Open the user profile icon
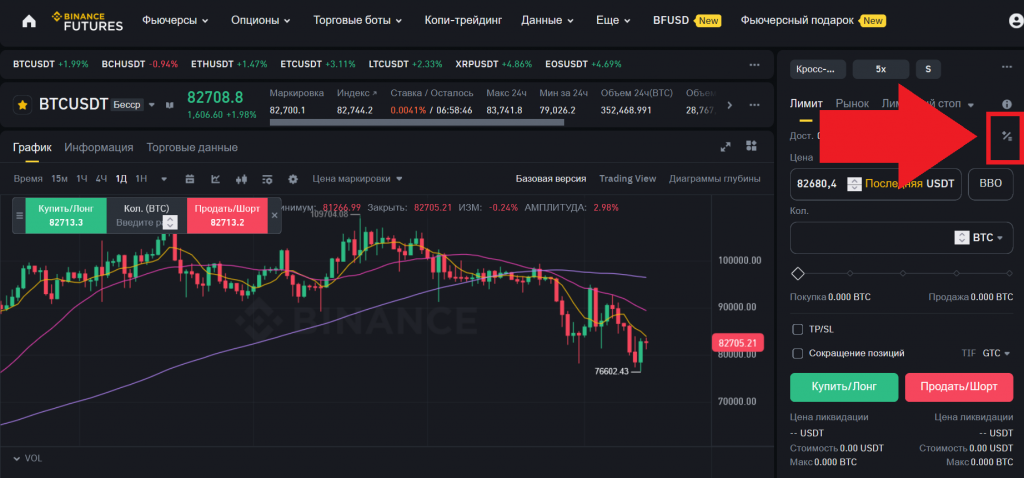 pyautogui.click(x=1017, y=21)
